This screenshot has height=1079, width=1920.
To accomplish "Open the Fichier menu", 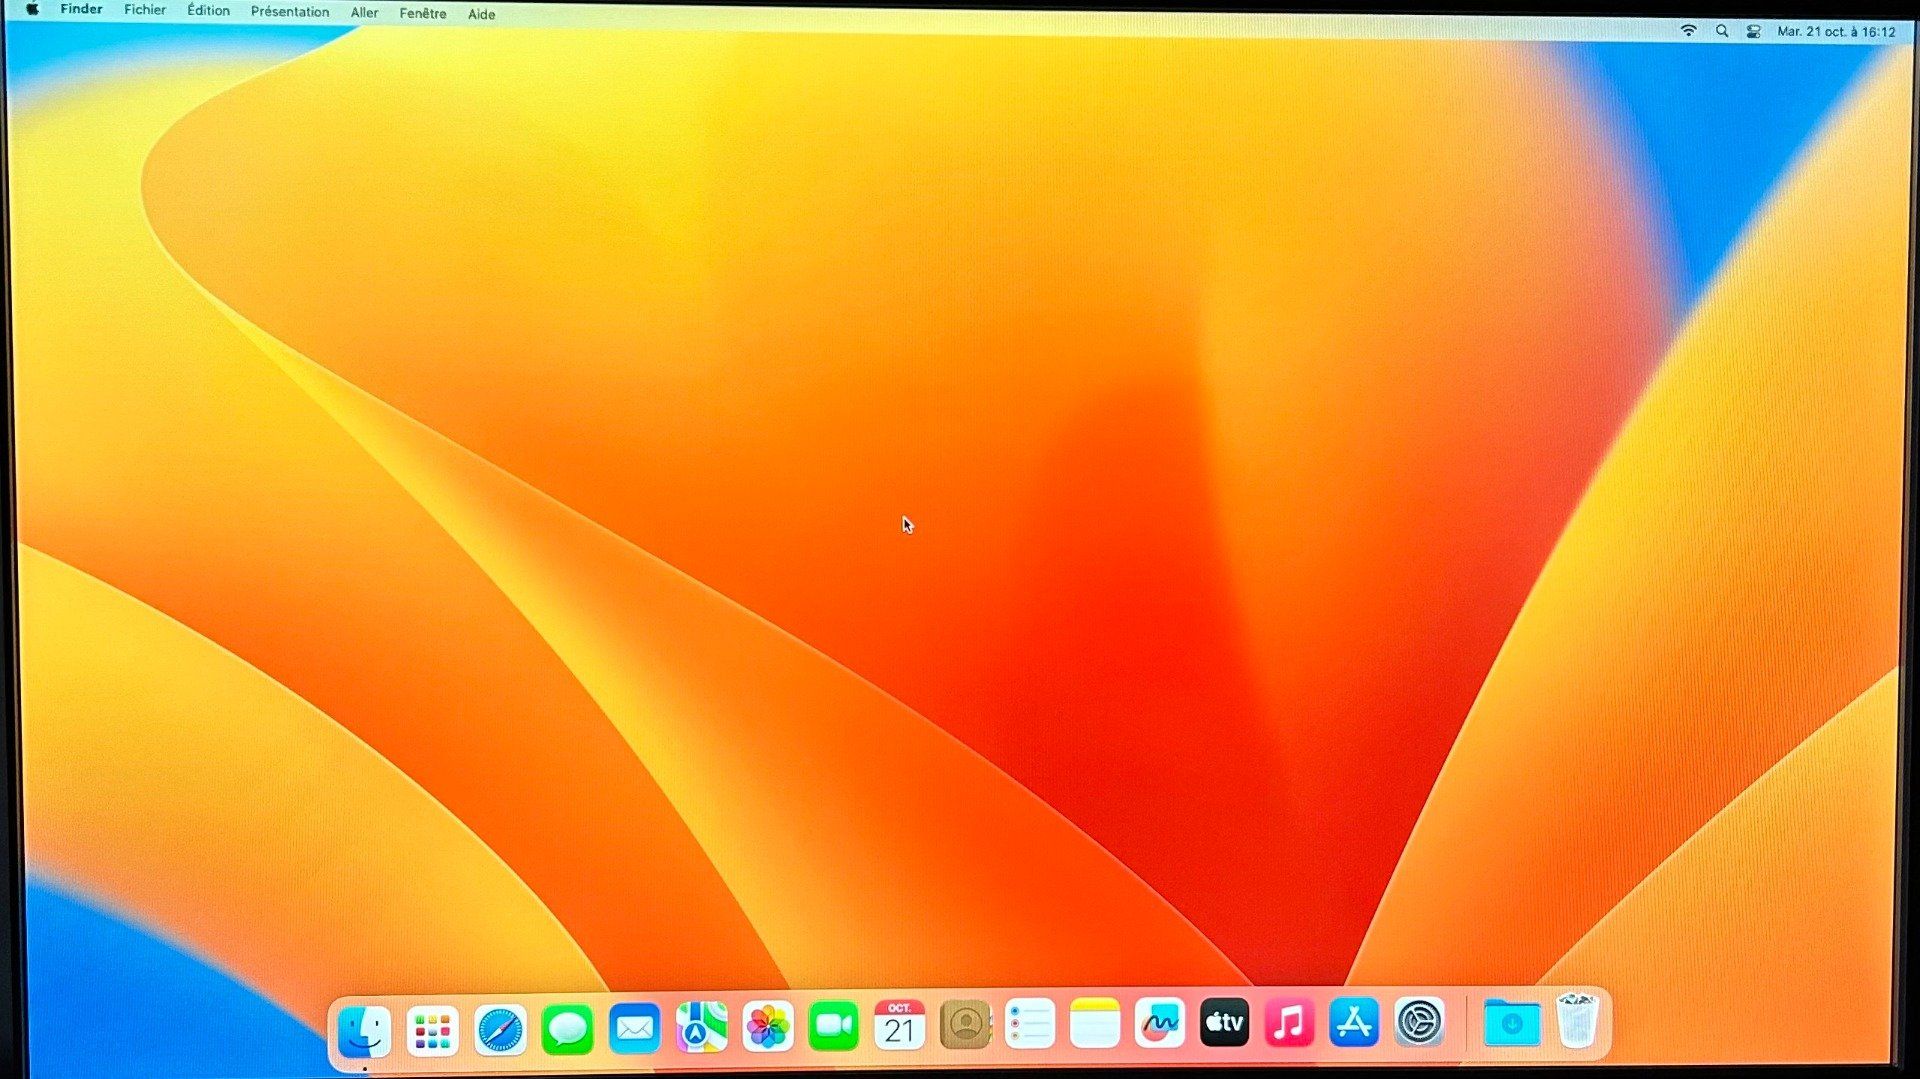I will [145, 10].
